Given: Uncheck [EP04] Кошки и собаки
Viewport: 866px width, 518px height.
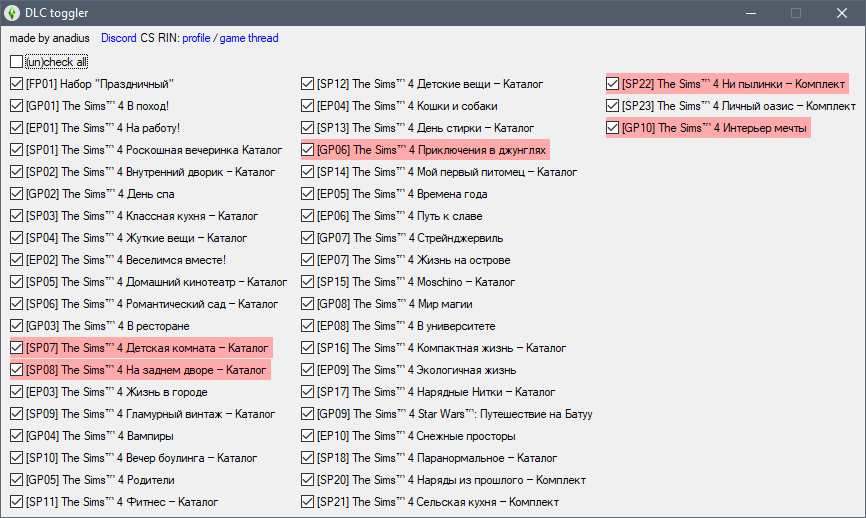Looking at the screenshot, I should click(x=308, y=106).
